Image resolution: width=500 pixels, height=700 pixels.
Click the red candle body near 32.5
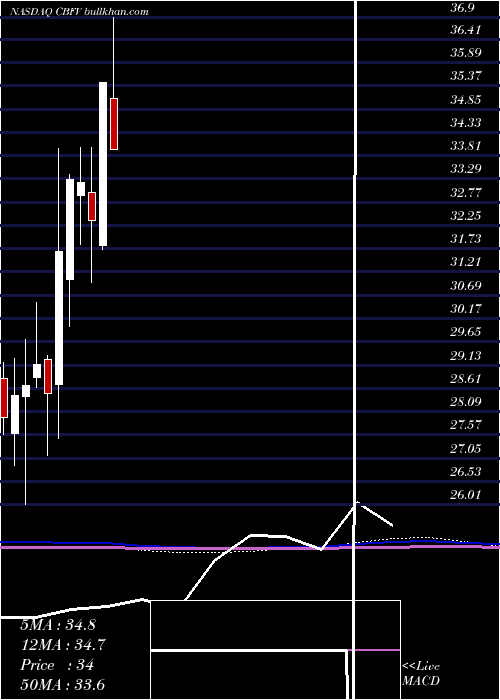click(92, 206)
